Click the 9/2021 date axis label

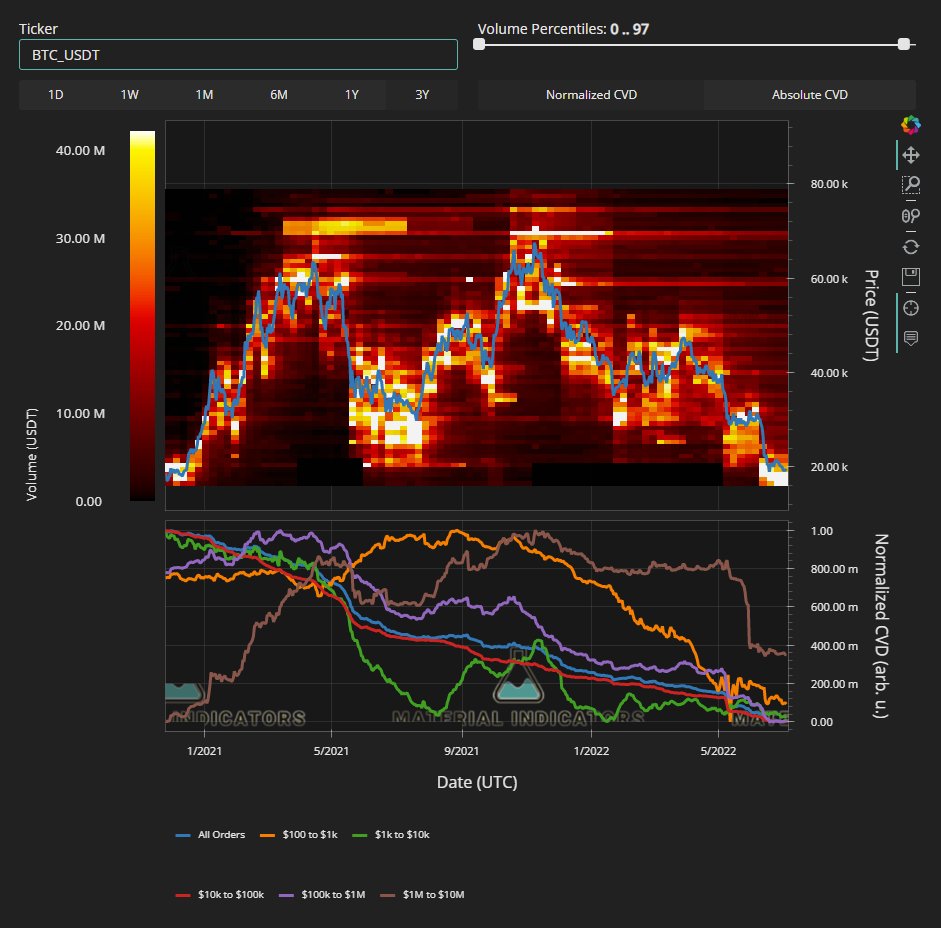(461, 751)
